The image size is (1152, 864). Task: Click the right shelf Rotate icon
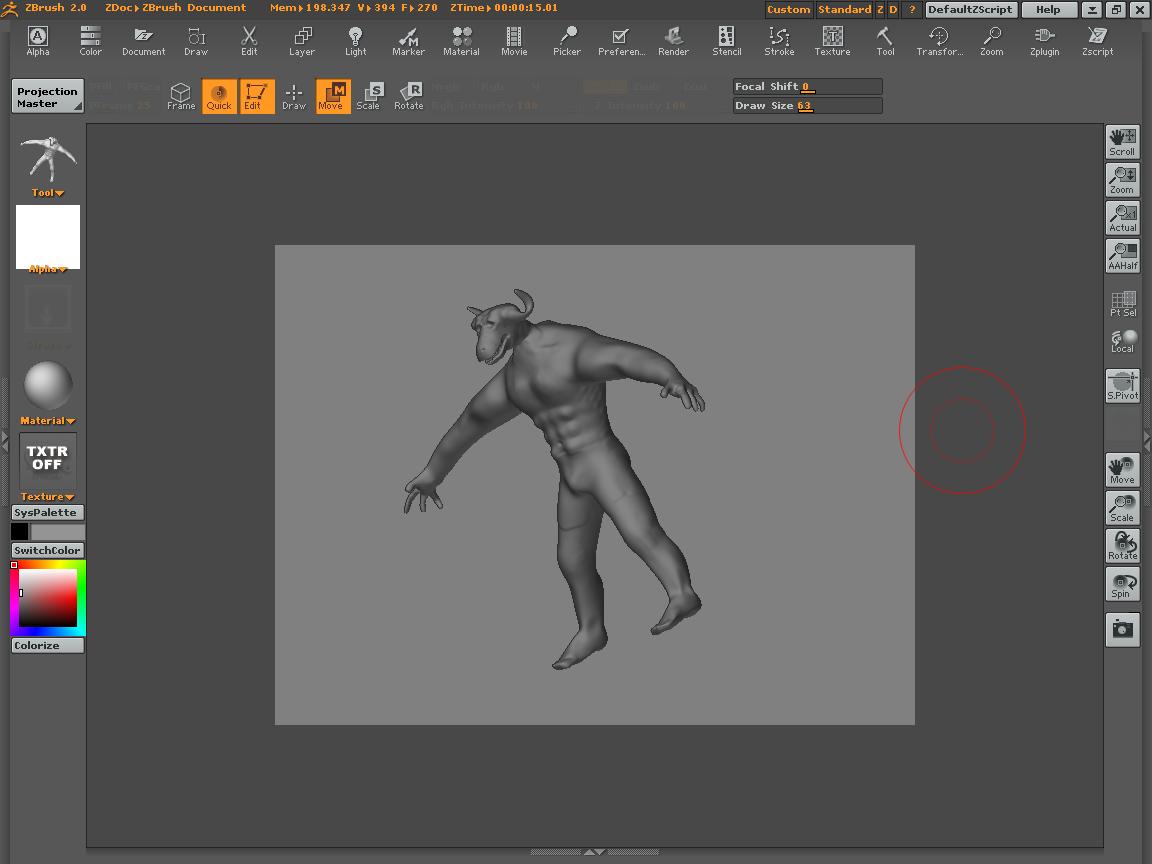pyautogui.click(x=1122, y=547)
